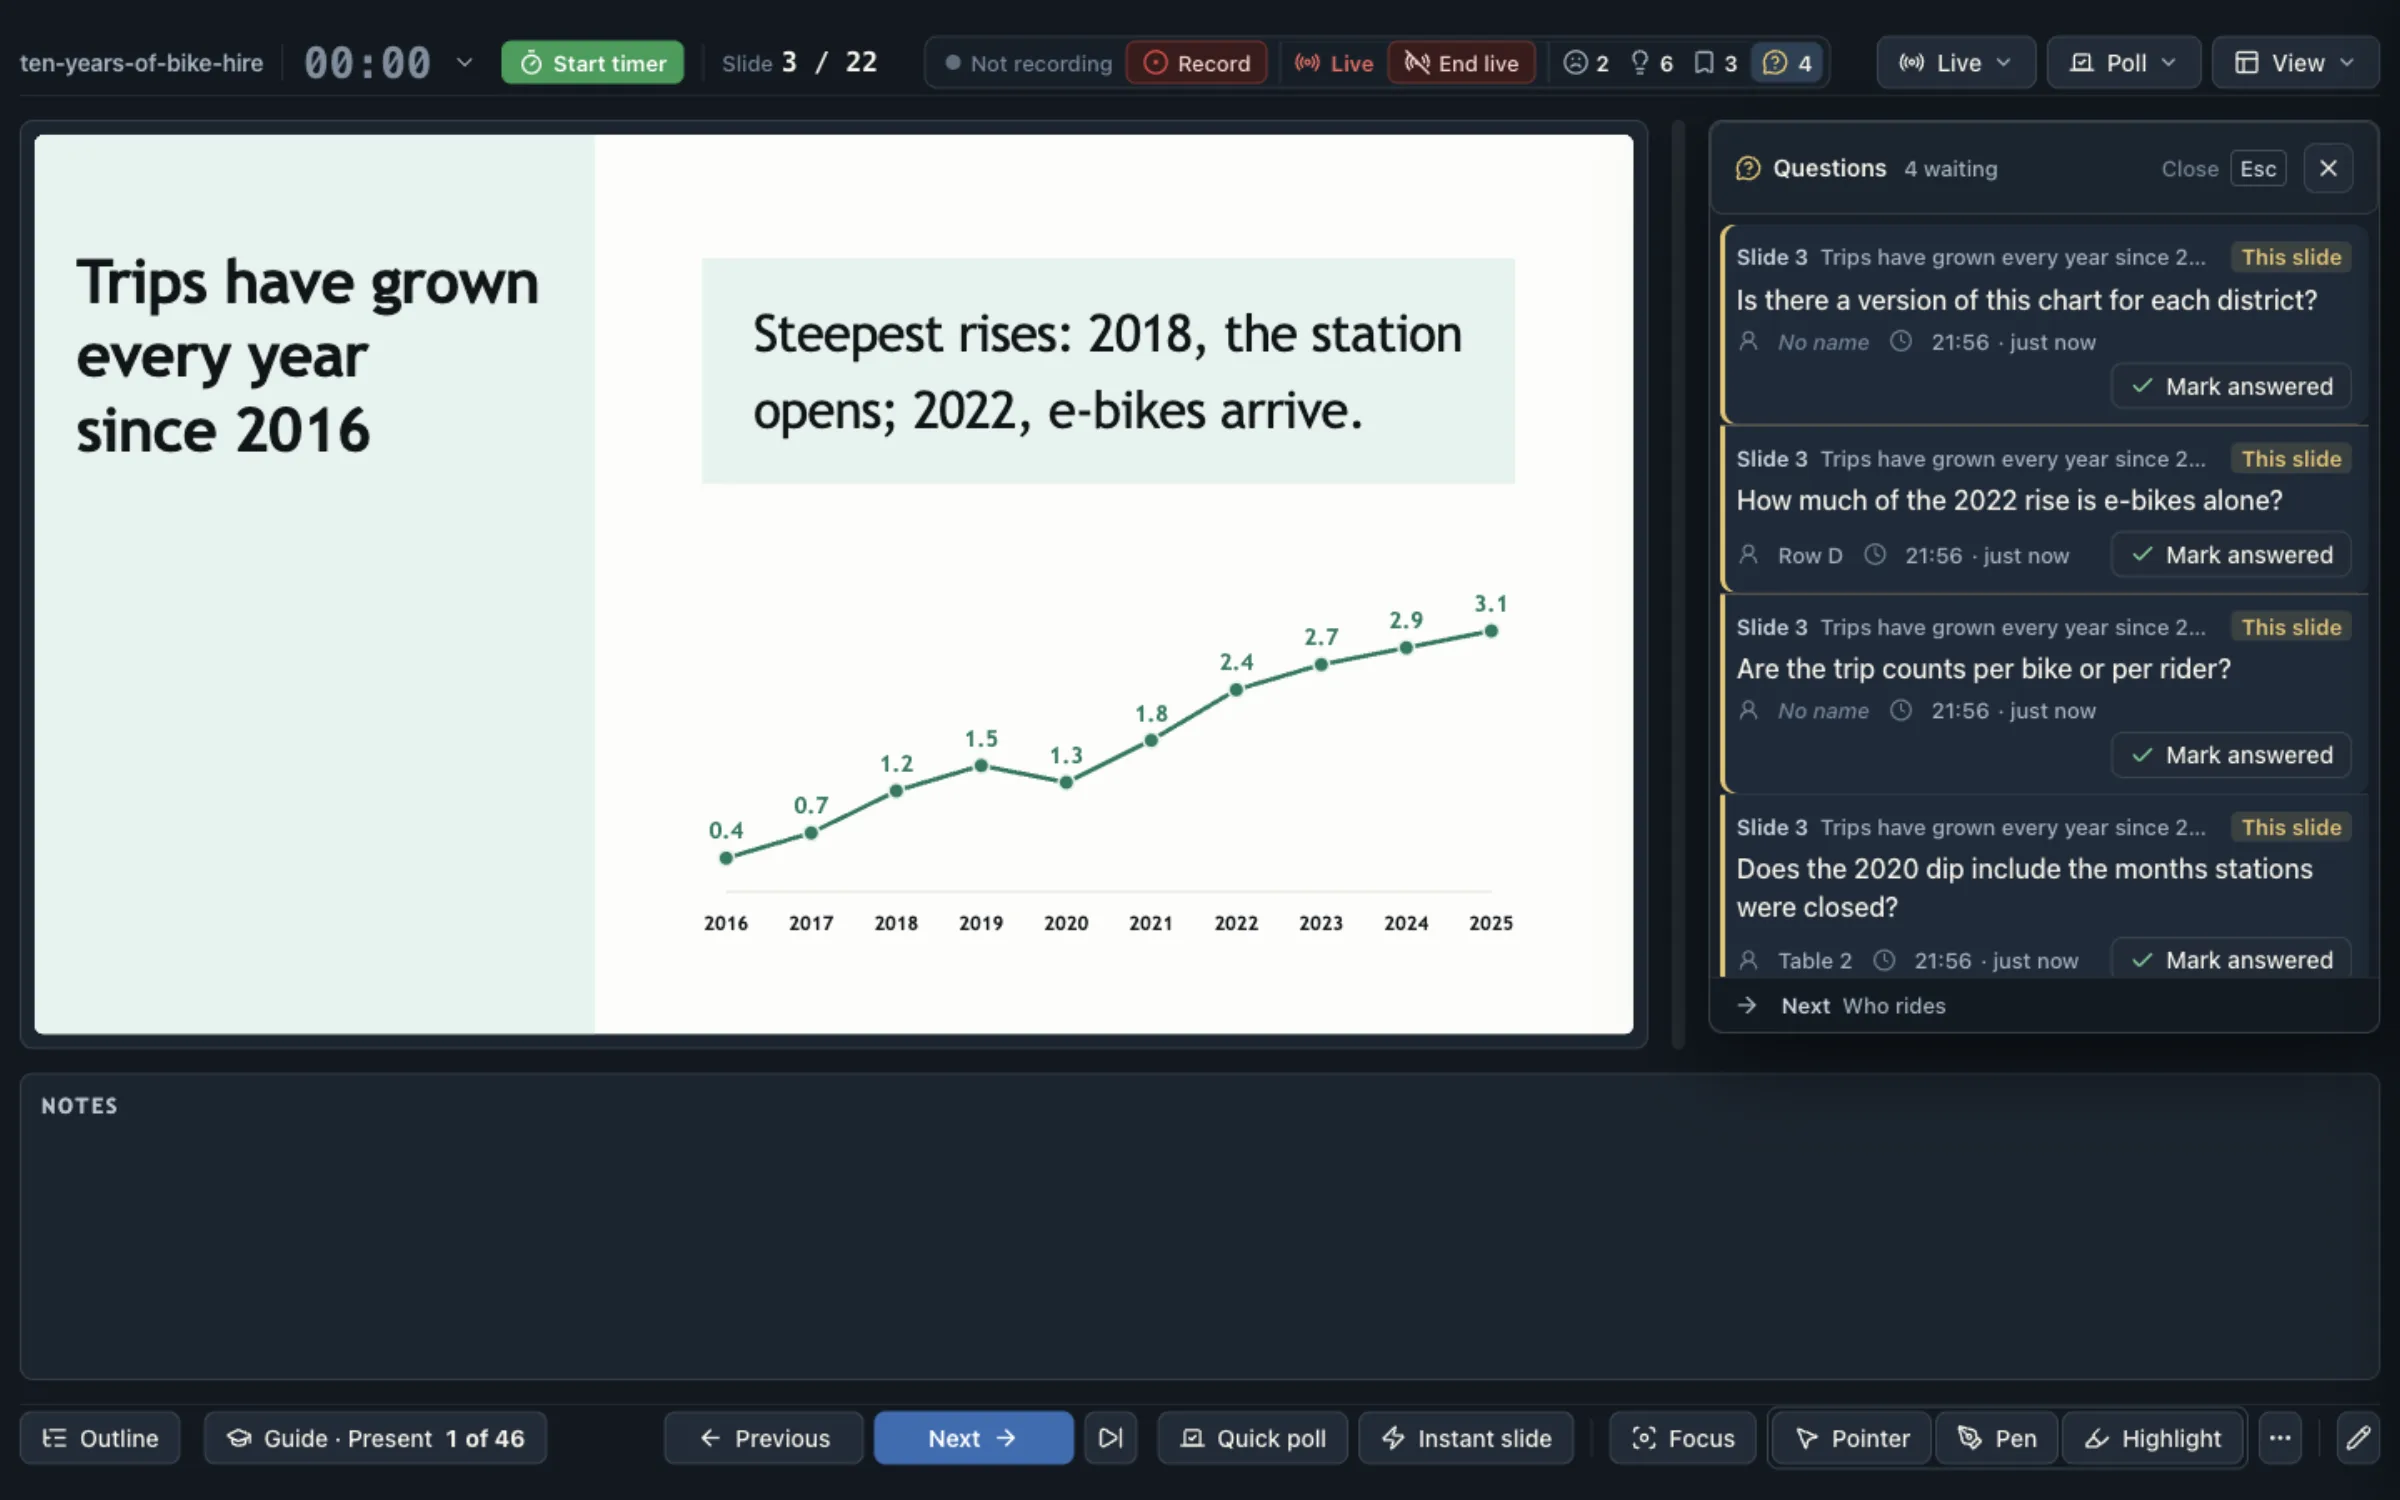Click the Record button
Viewport: 2400px width, 1500px height.
pos(1196,63)
